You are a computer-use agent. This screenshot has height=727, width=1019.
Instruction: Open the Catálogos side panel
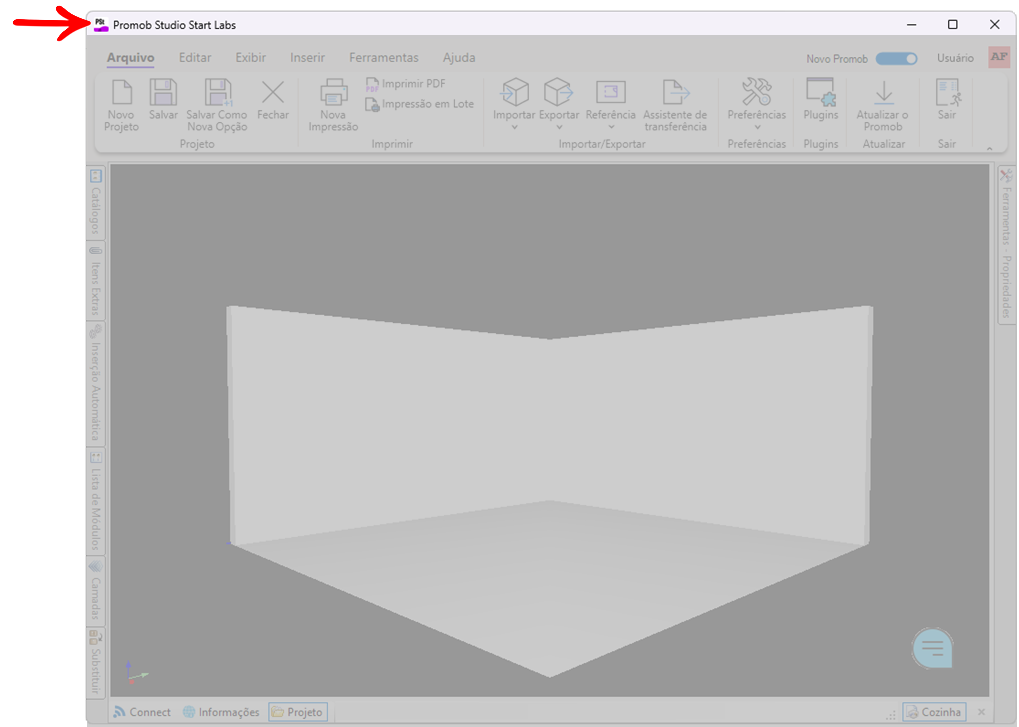click(x=96, y=203)
